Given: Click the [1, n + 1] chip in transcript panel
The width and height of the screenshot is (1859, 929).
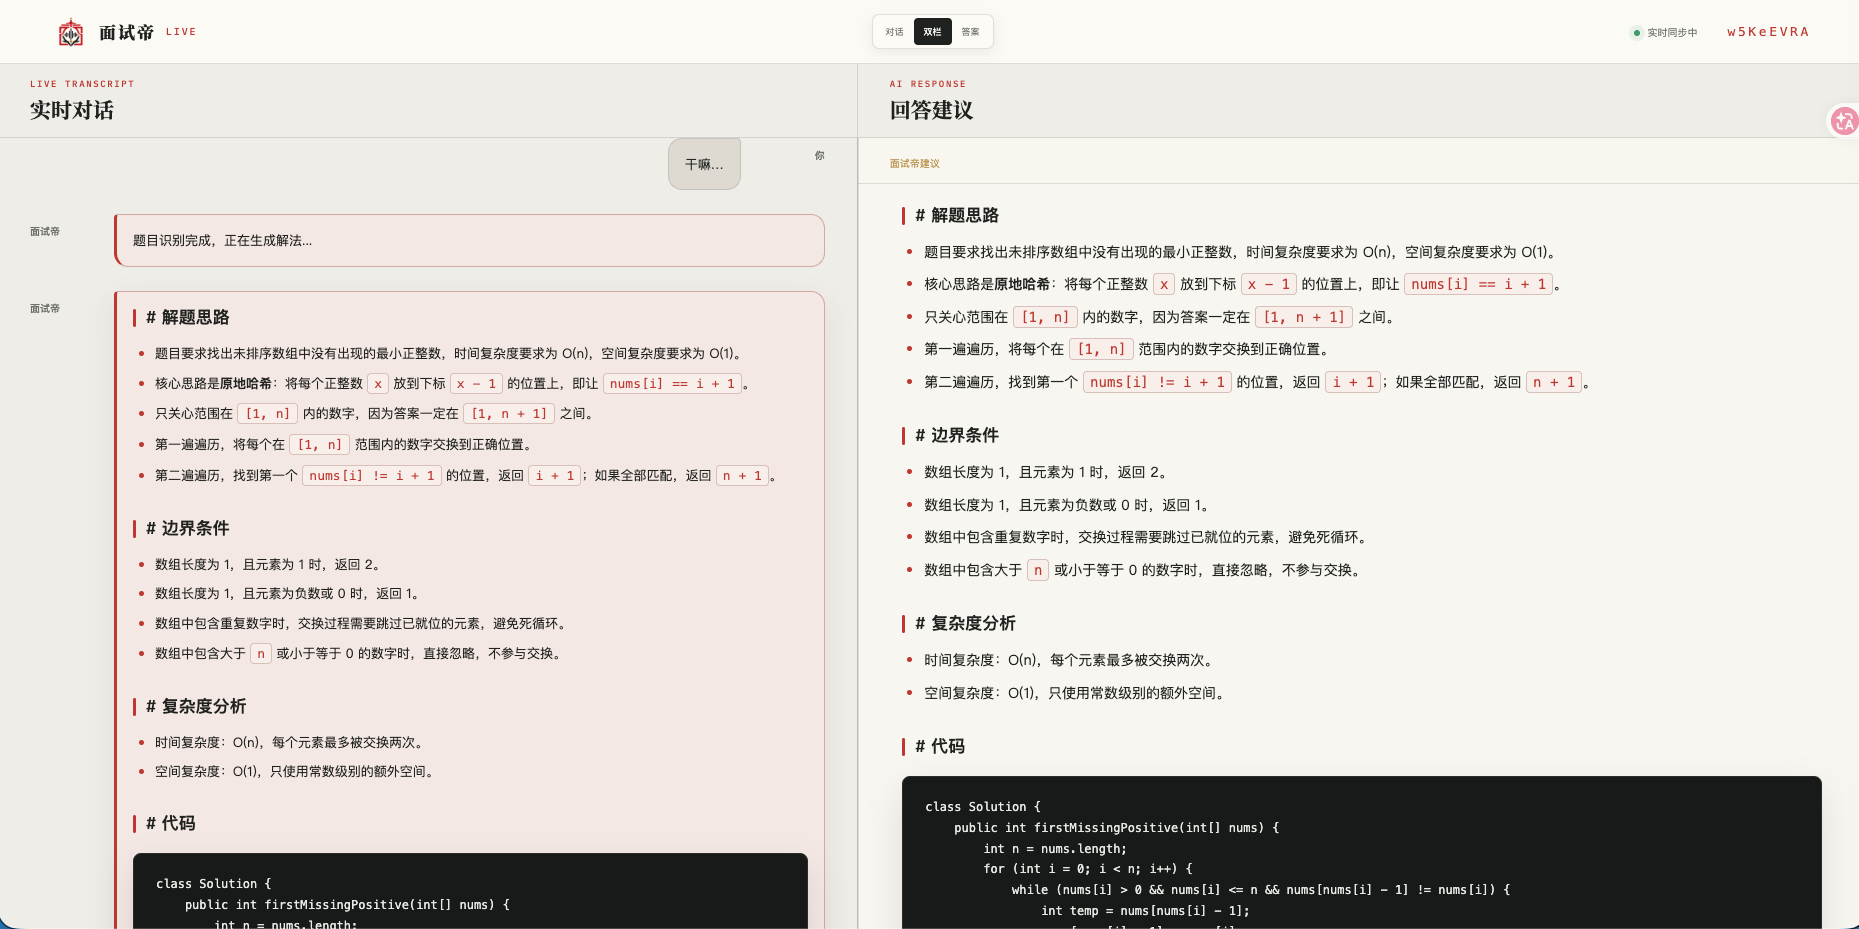Looking at the screenshot, I should coord(509,413).
